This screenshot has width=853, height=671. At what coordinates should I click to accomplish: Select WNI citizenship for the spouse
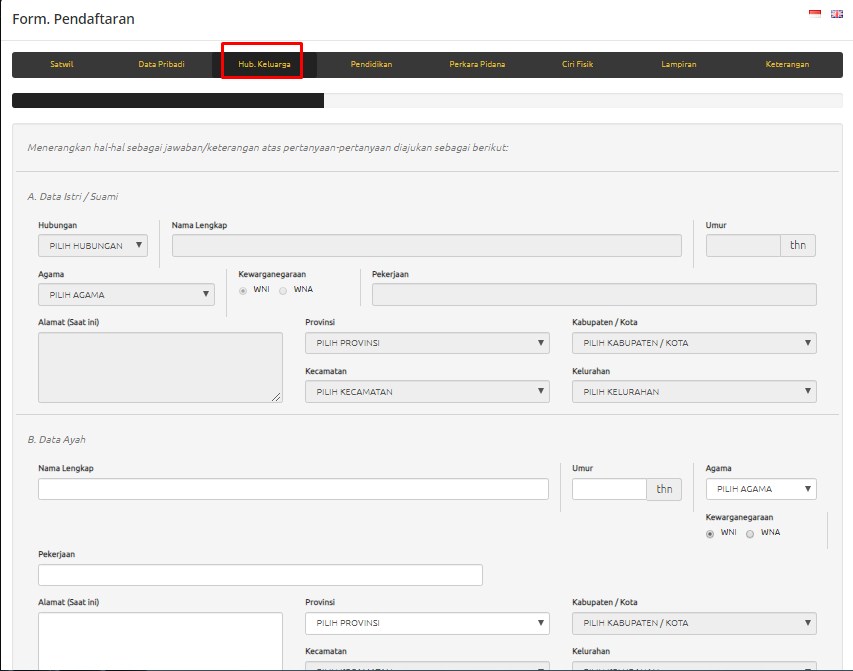coord(242,289)
